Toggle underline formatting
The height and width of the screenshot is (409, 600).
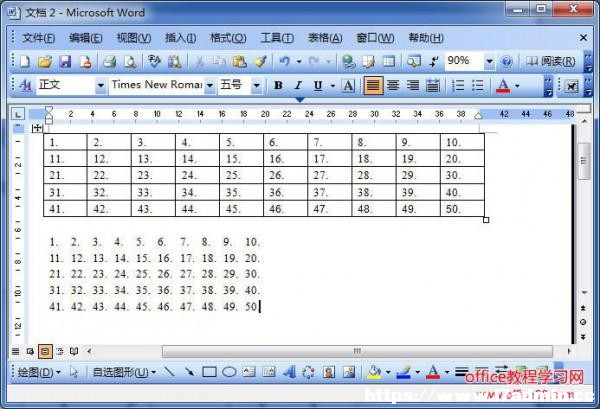click(318, 85)
